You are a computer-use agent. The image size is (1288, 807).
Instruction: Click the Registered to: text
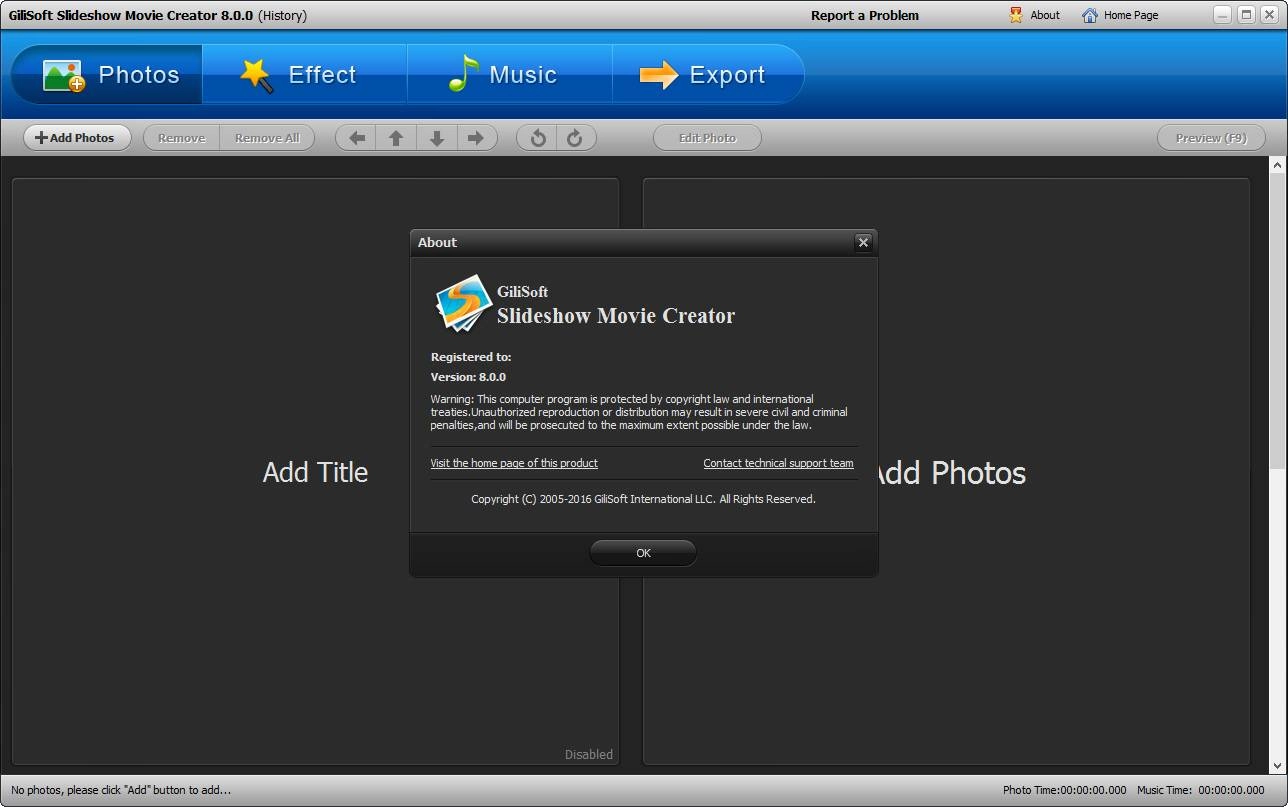pos(470,357)
